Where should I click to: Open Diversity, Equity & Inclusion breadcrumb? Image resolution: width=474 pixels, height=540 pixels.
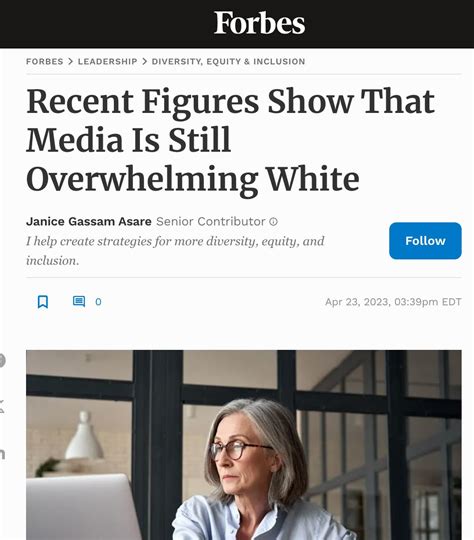coord(228,61)
